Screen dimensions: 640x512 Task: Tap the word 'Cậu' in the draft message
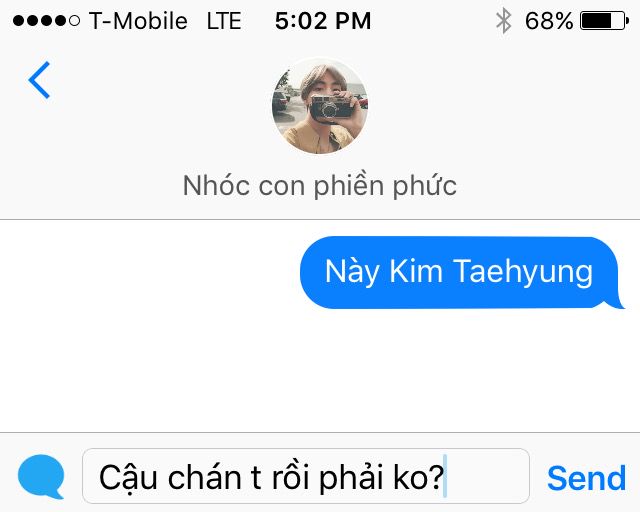129,478
